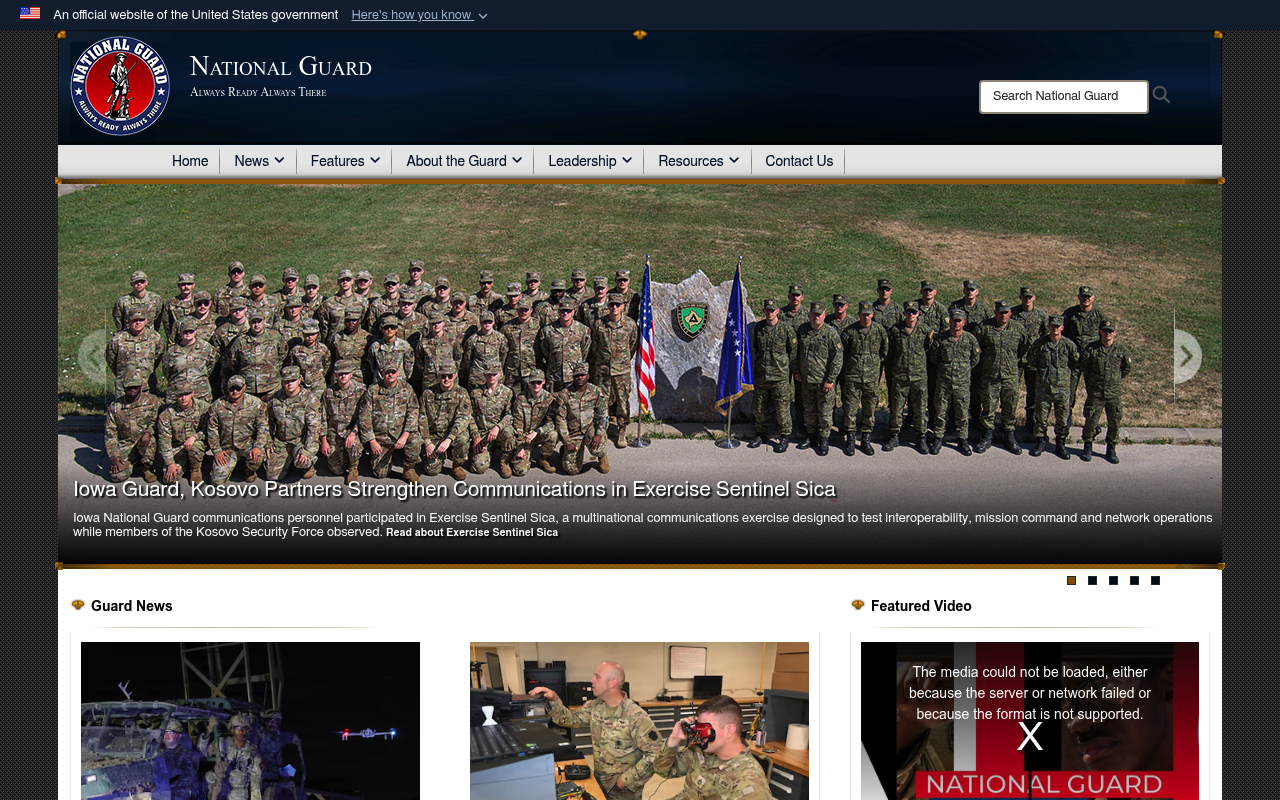This screenshot has height=800, width=1280.
Task: Open the workshop soldiers news thumbnail
Action: pyautogui.click(x=640, y=721)
